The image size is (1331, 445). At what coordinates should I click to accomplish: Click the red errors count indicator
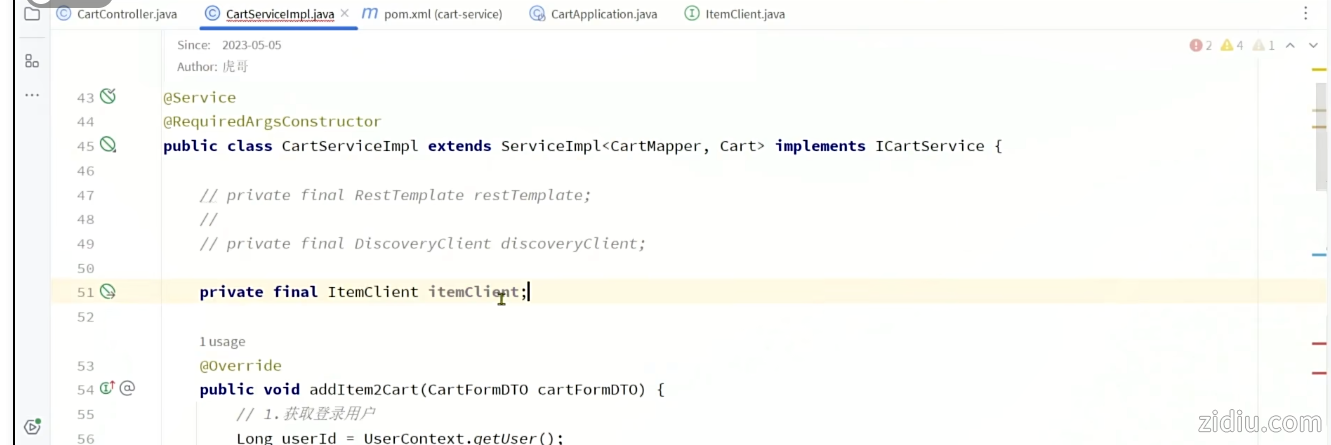[x=1201, y=45]
